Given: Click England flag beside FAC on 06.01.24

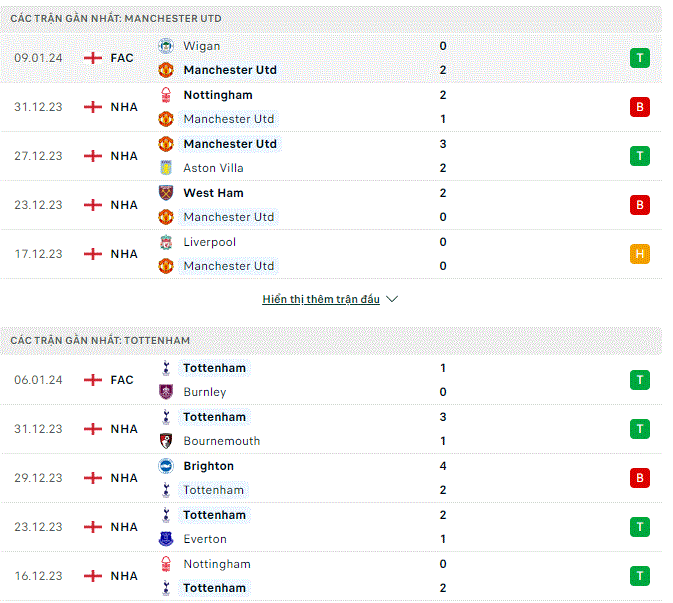Looking at the screenshot, I should 93,380.
